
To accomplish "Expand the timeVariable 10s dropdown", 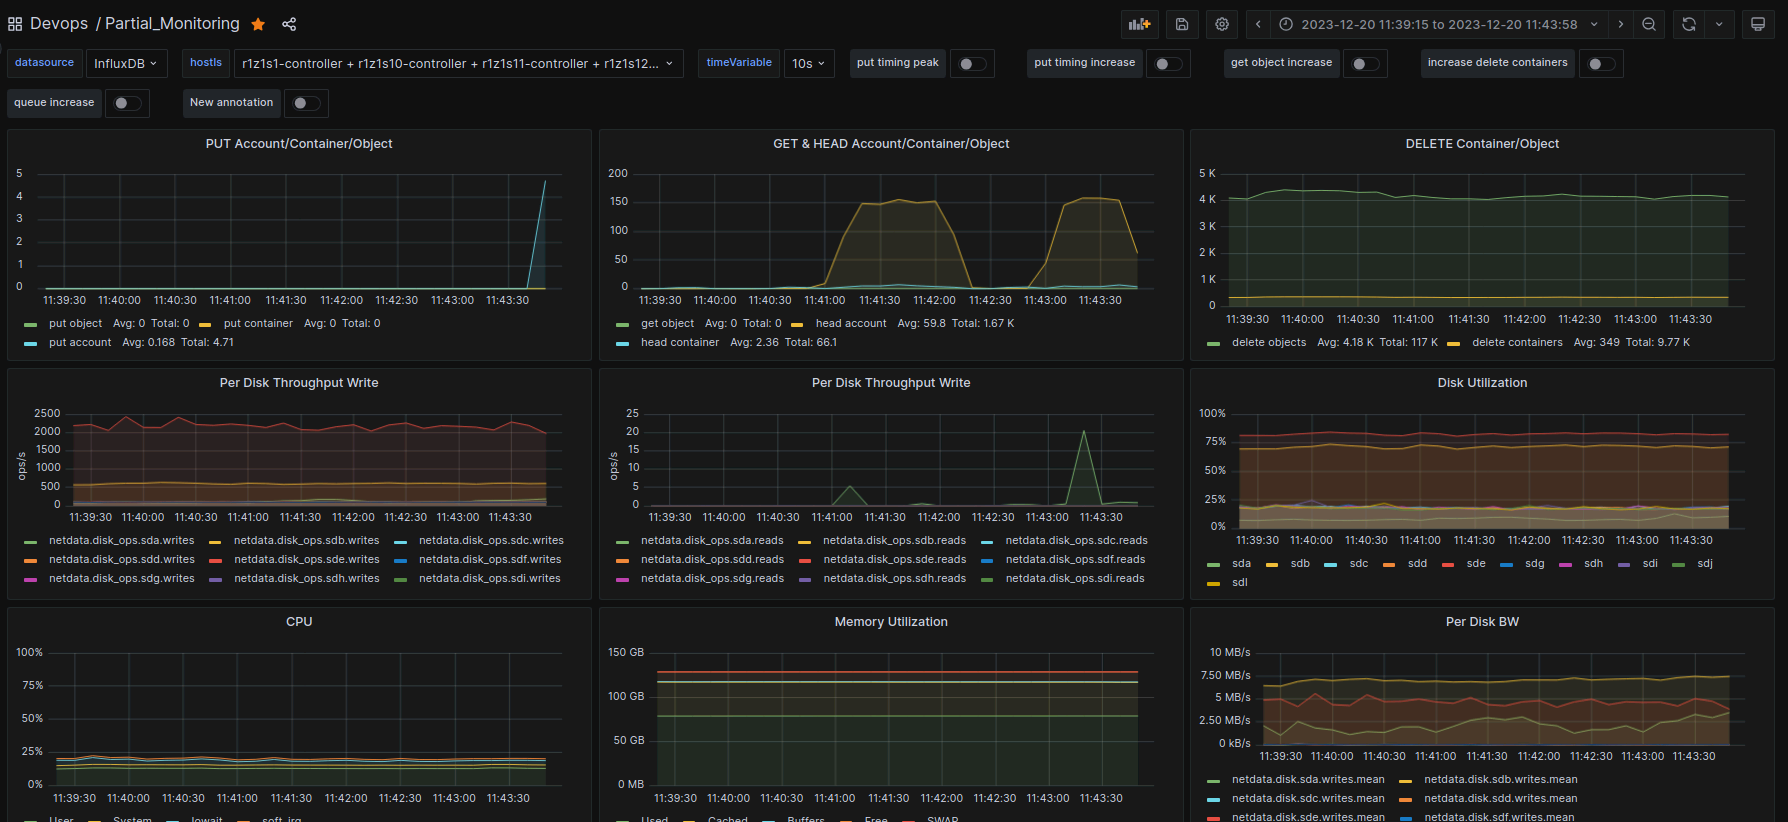I will pyautogui.click(x=808, y=64).
